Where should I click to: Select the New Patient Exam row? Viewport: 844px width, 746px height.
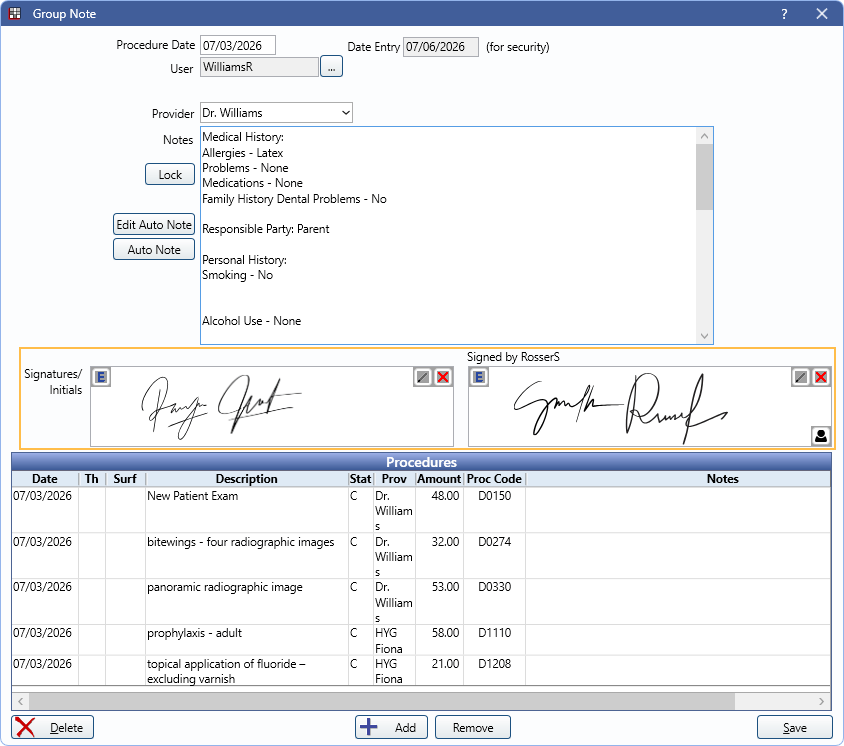click(421, 510)
